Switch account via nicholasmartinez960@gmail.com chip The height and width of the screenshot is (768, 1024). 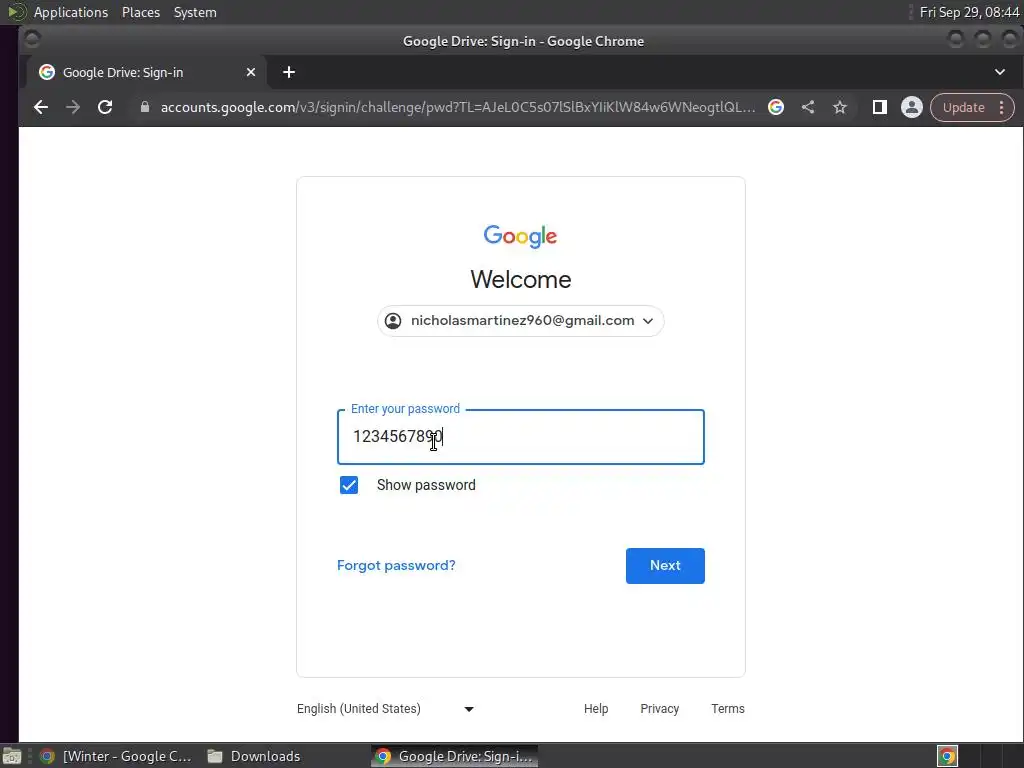[x=520, y=321]
